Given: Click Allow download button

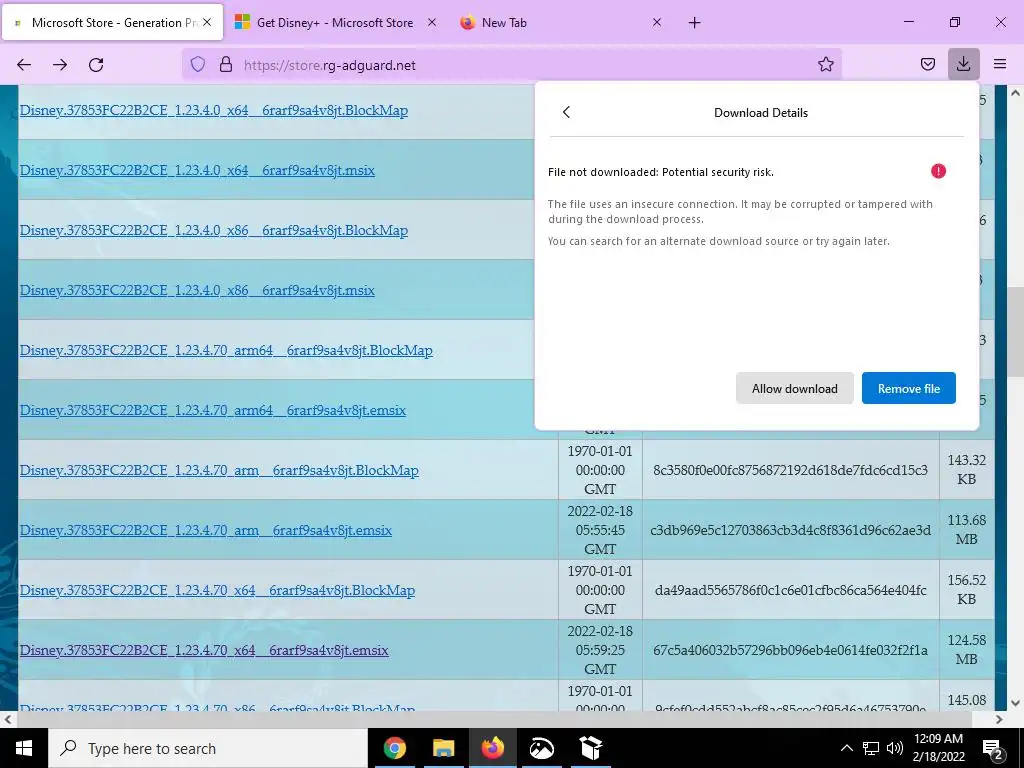Looking at the screenshot, I should (x=795, y=389).
